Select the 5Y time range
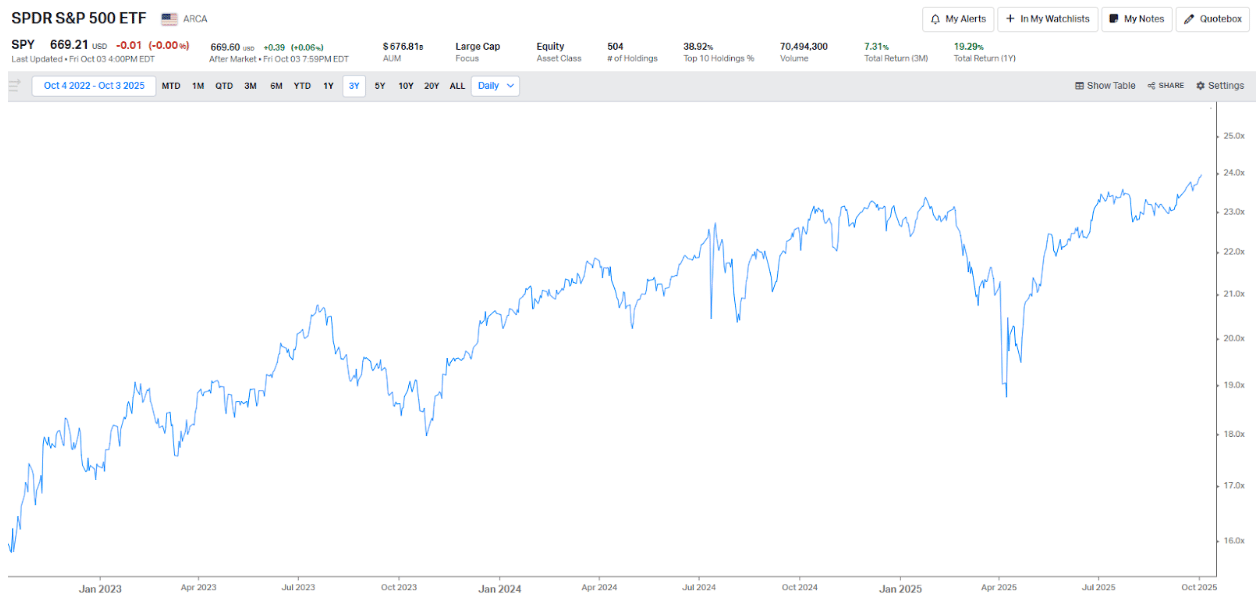Viewport: 1258px width, 604px height. click(x=380, y=86)
